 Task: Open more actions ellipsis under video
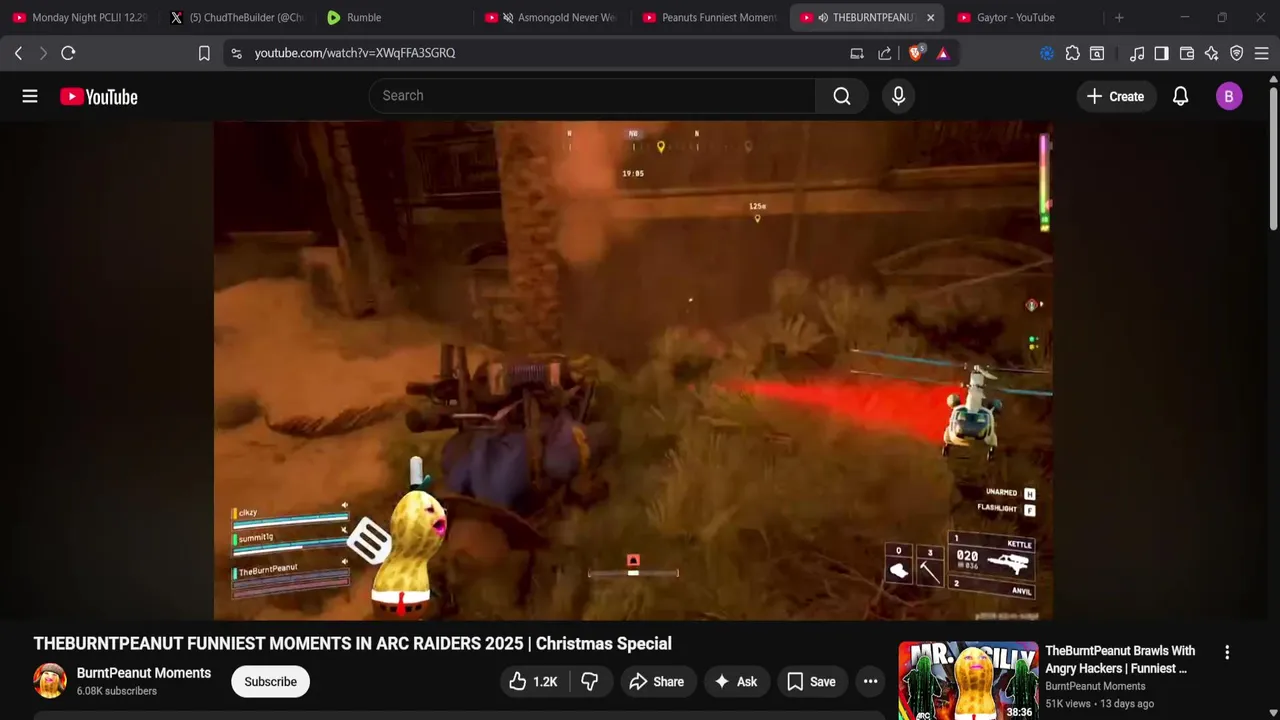tap(871, 681)
